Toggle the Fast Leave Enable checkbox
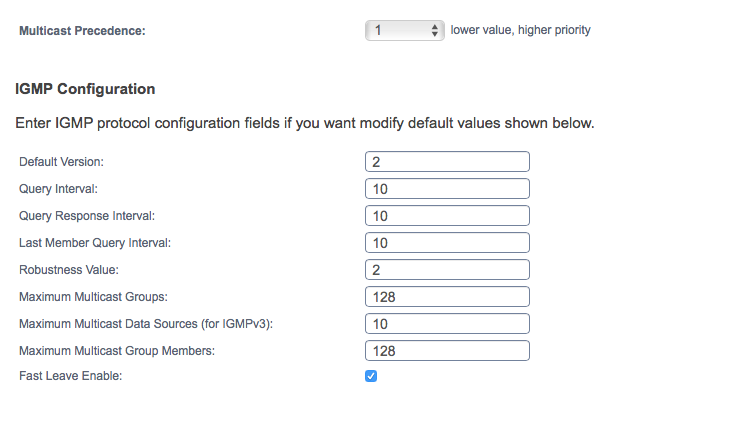 [x=371, y=376]
